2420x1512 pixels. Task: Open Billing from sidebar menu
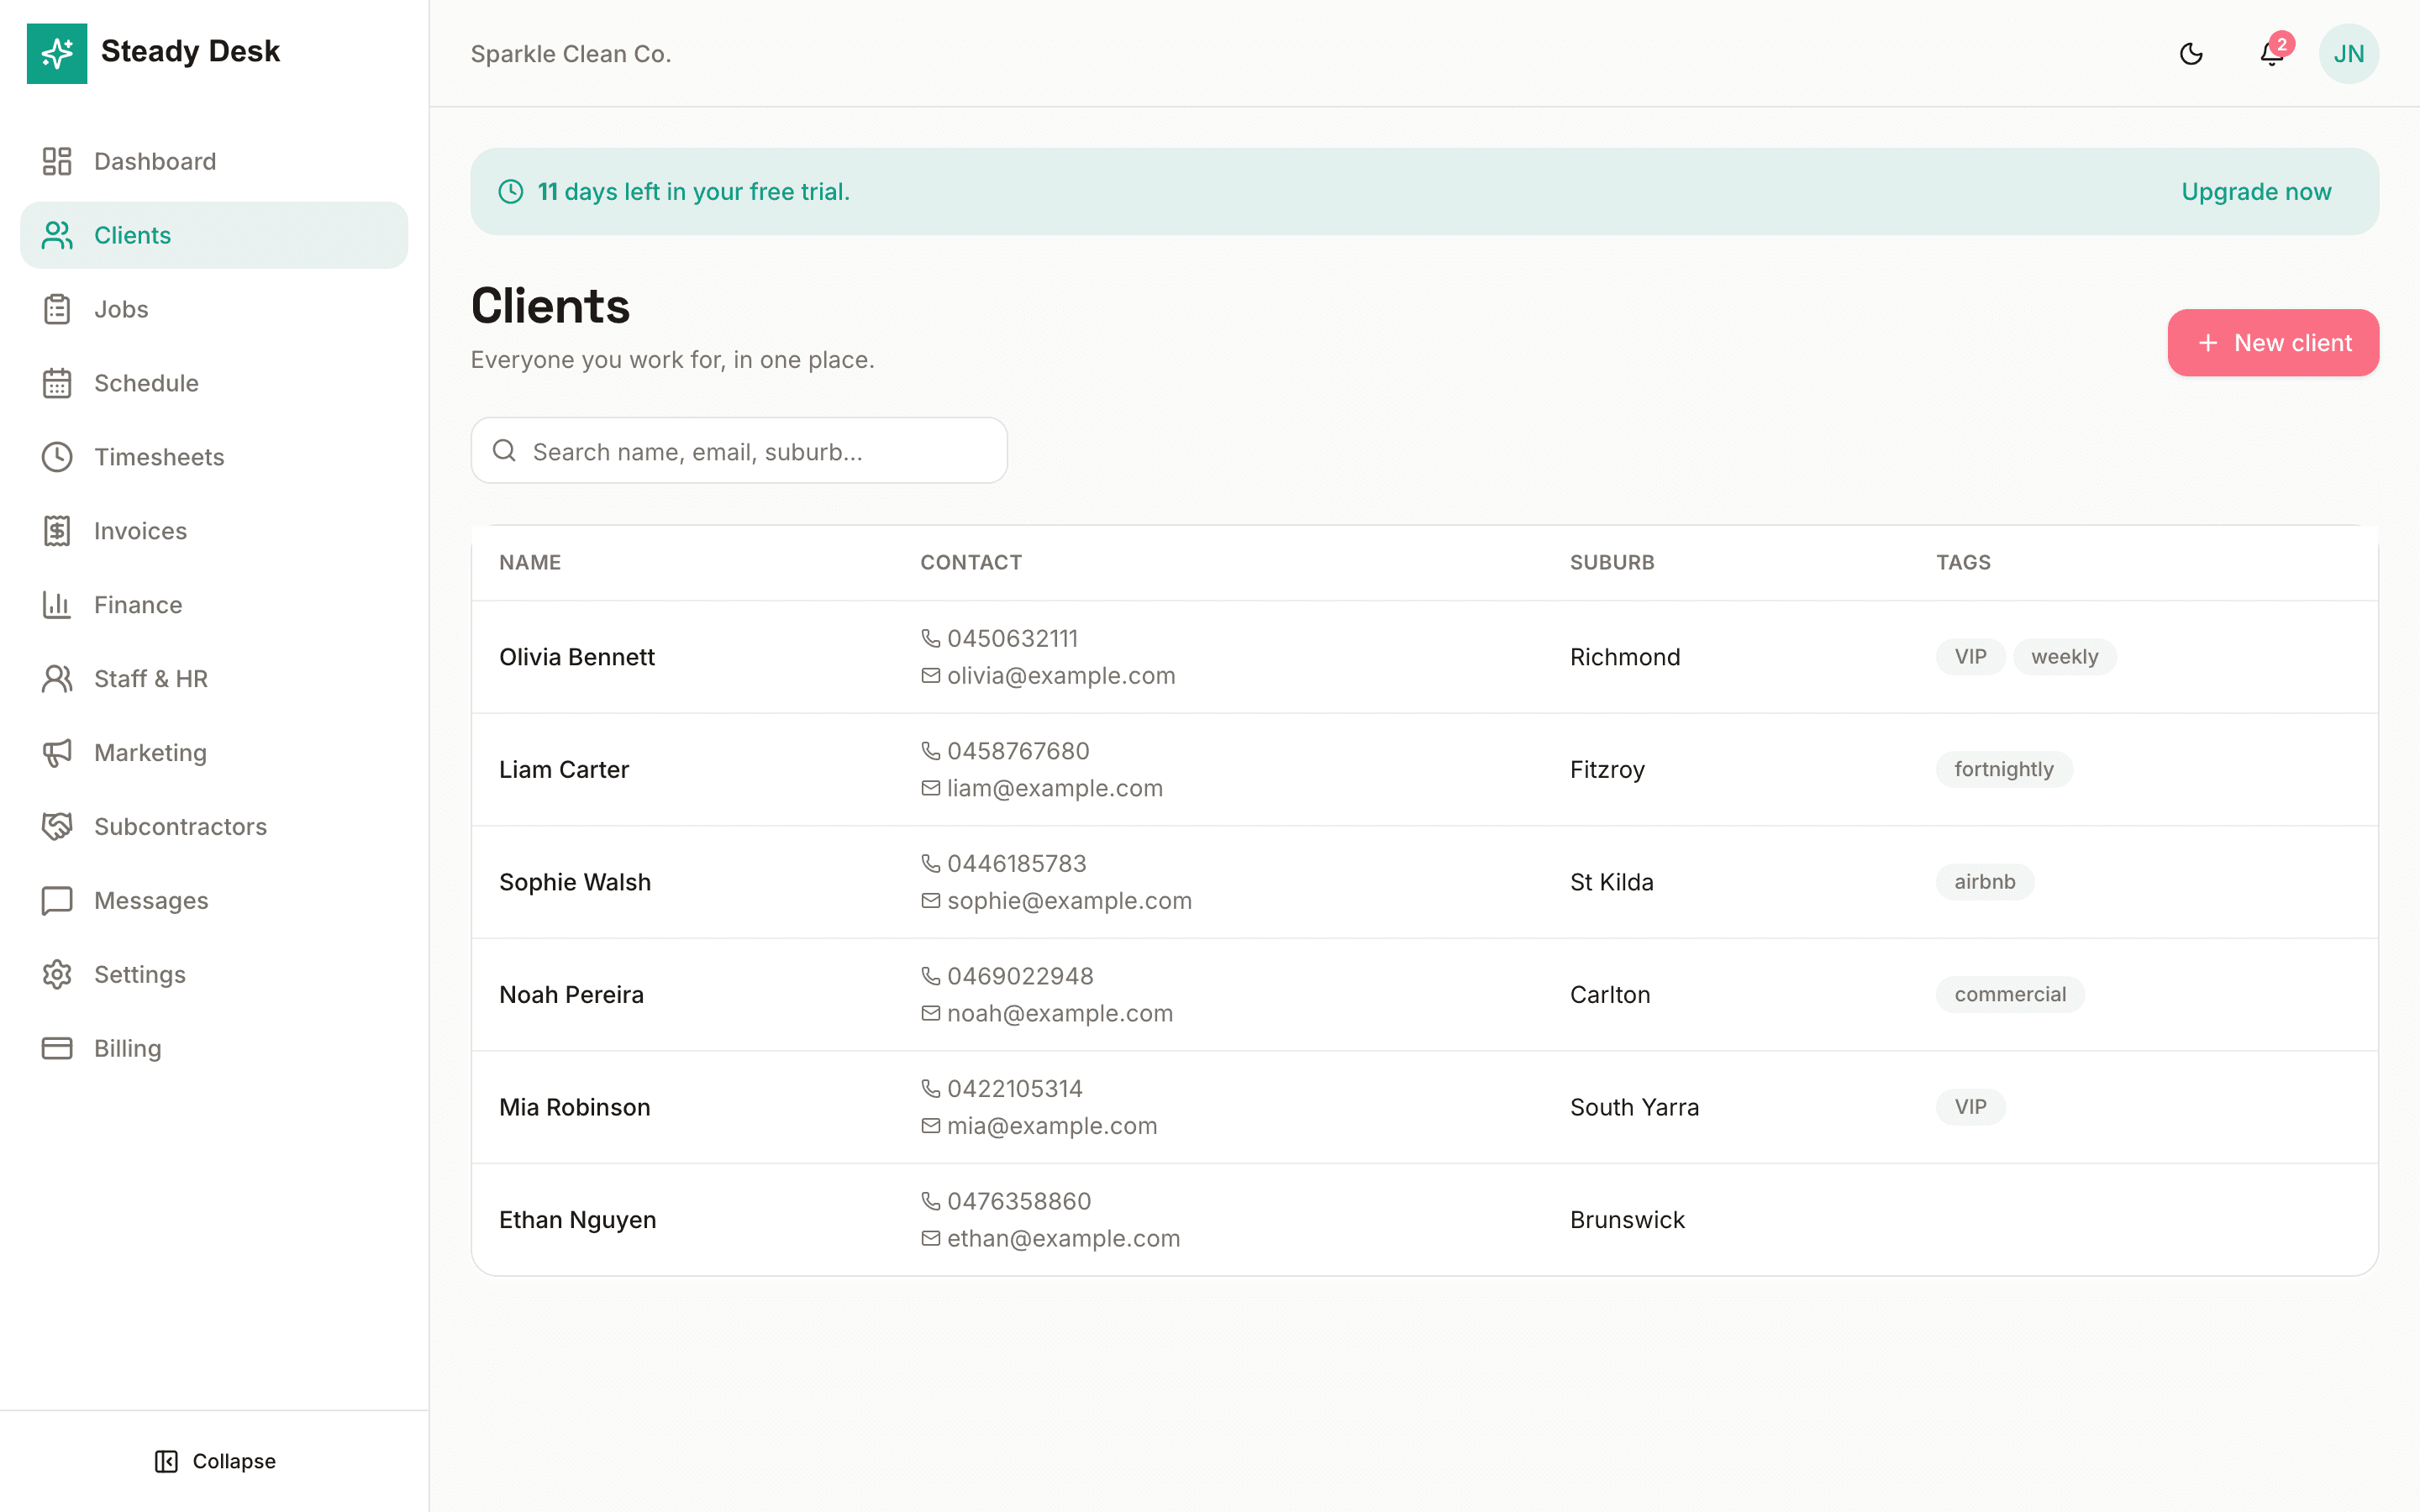click(214, 1048)
